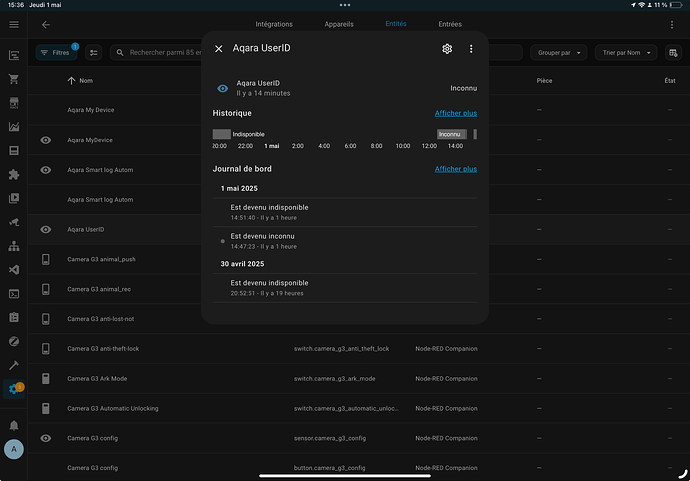
Task: Select the 14:51:40 Est devenu indisponible entry
Action: (345, 212)
